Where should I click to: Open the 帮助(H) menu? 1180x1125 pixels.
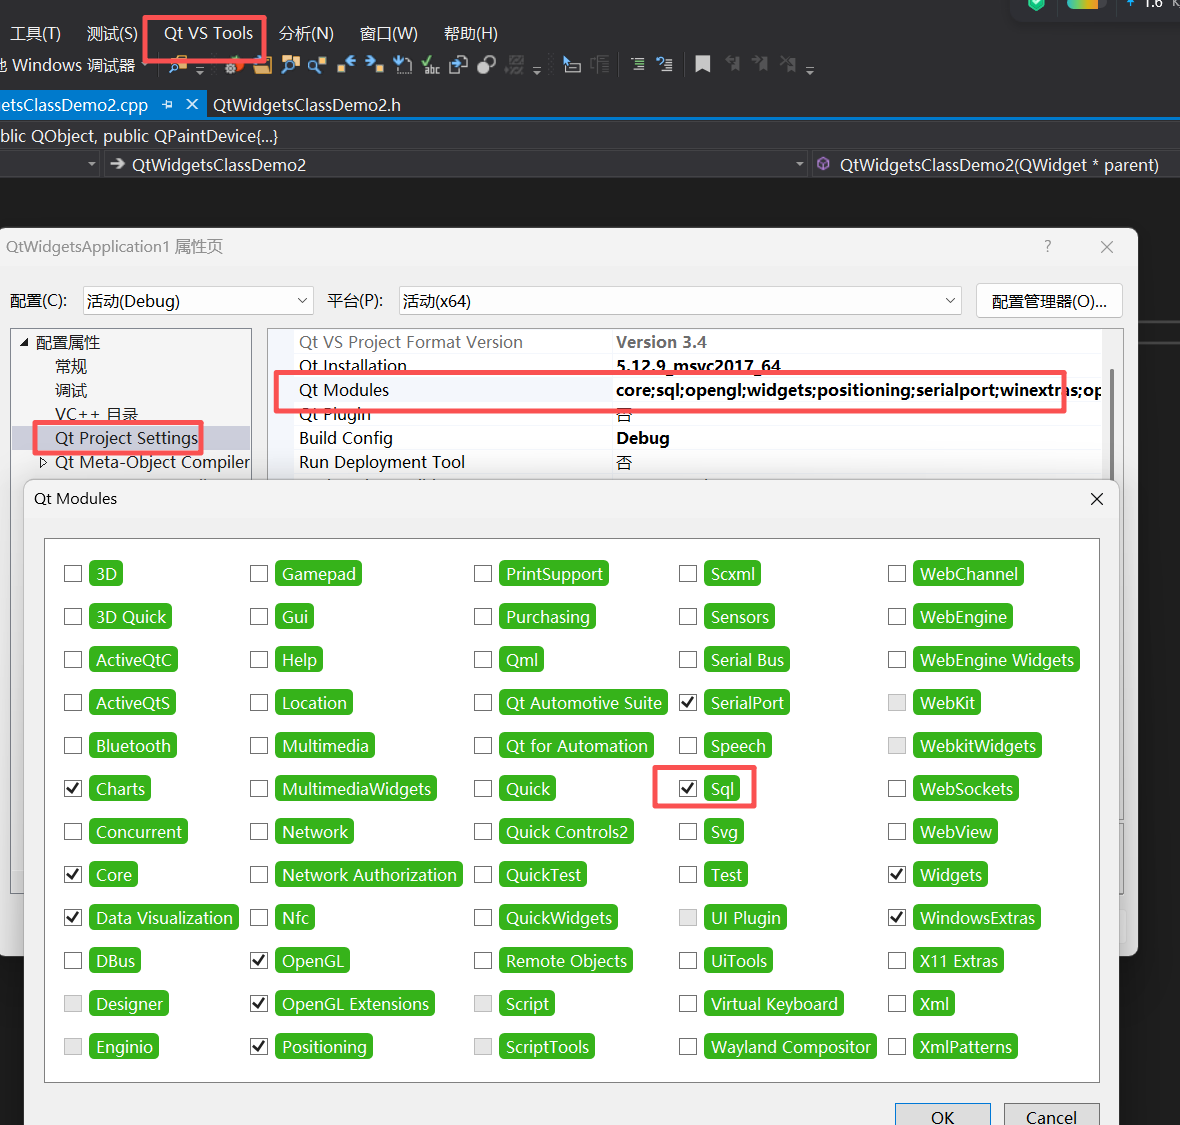[470, 34]
